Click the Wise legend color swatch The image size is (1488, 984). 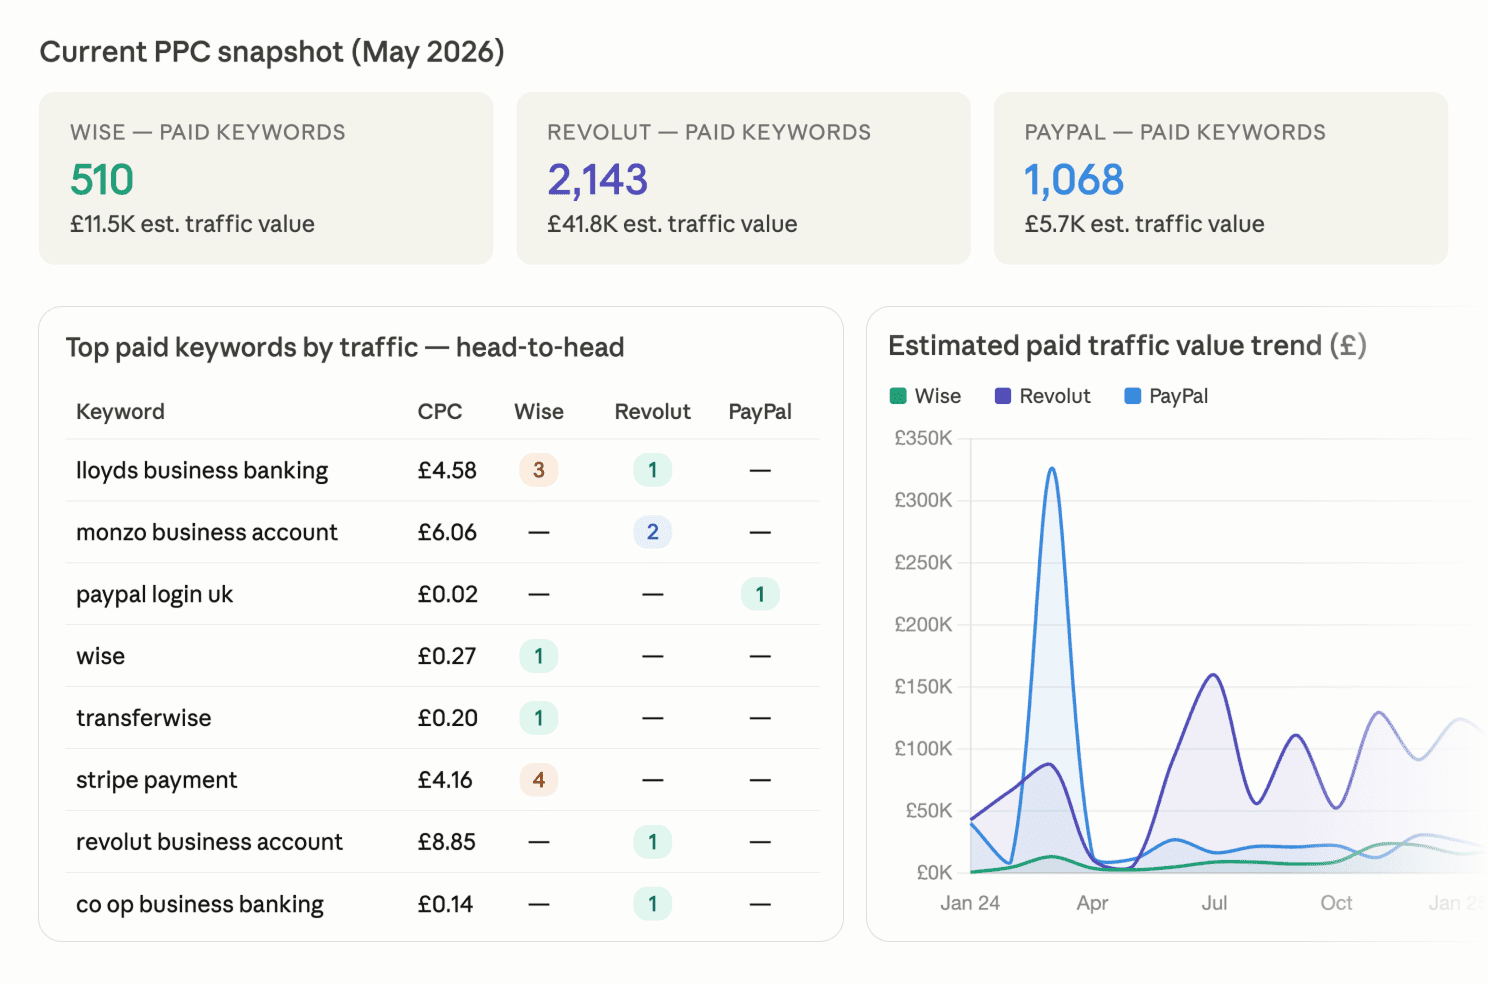pos(898,396)
